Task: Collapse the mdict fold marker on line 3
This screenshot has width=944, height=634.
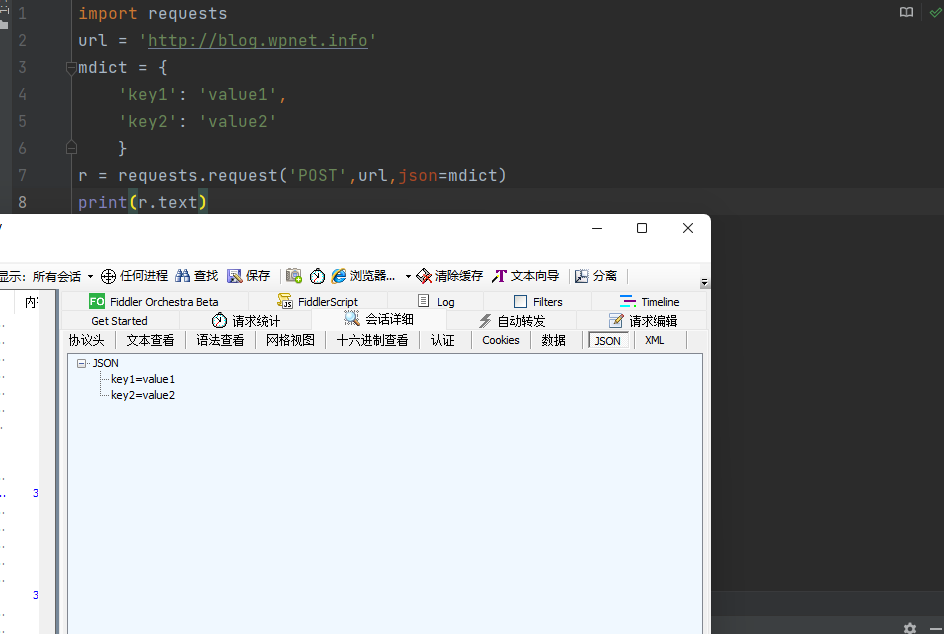Action: click(x=71, y=67)
